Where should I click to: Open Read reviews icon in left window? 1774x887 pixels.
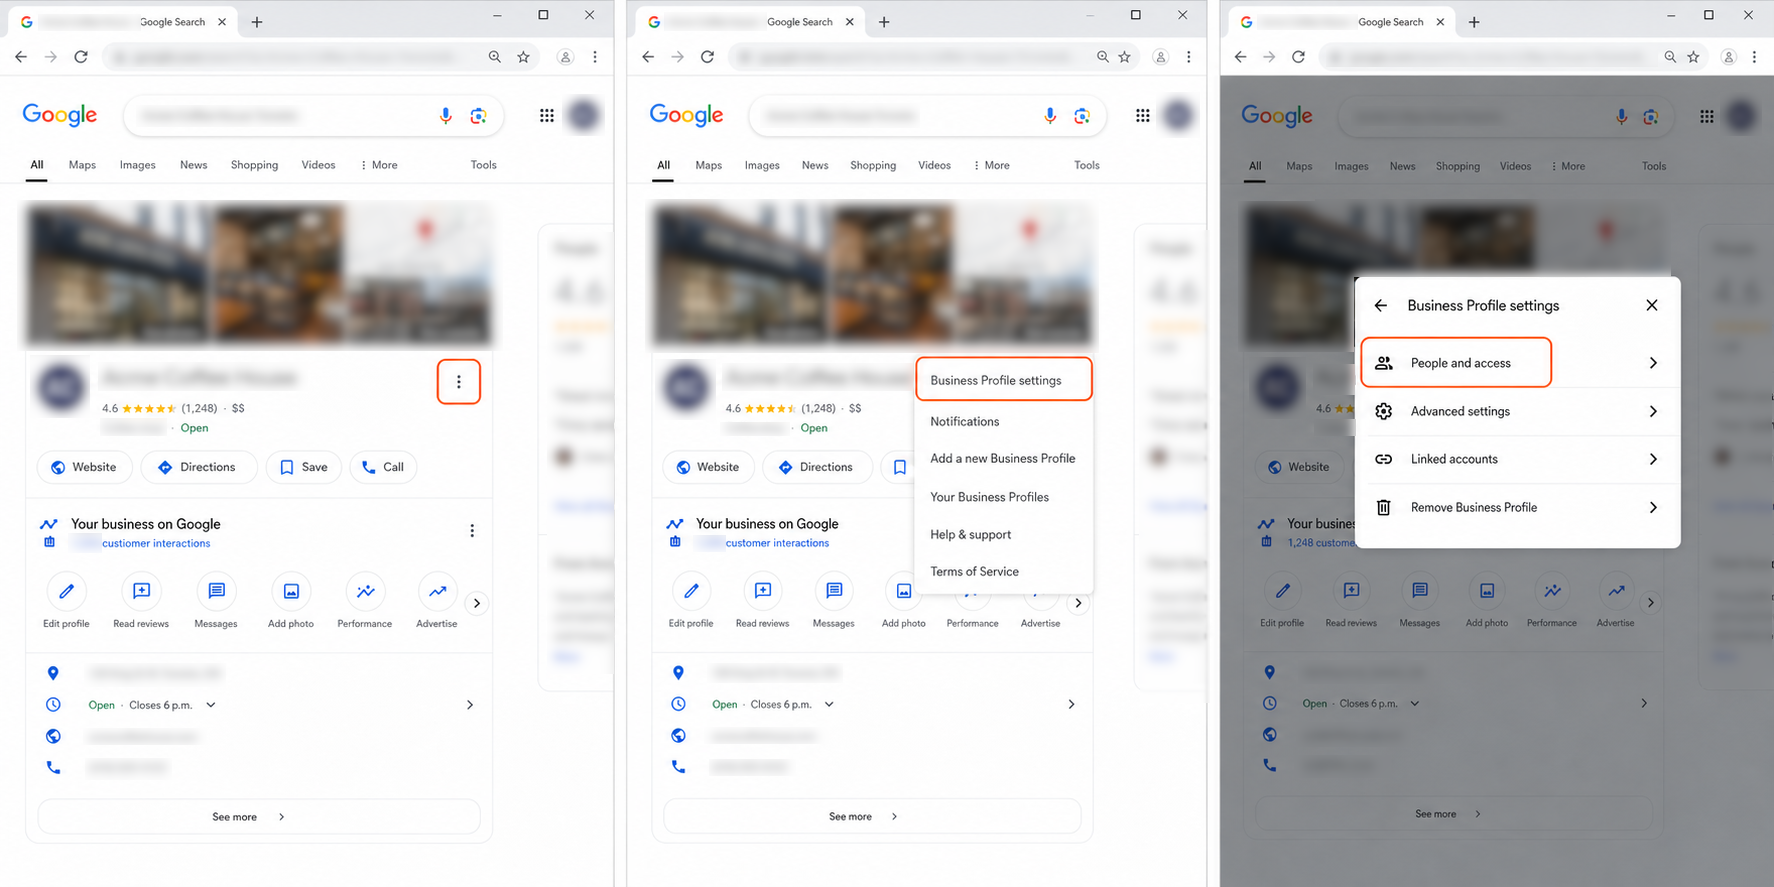(141, 591)
